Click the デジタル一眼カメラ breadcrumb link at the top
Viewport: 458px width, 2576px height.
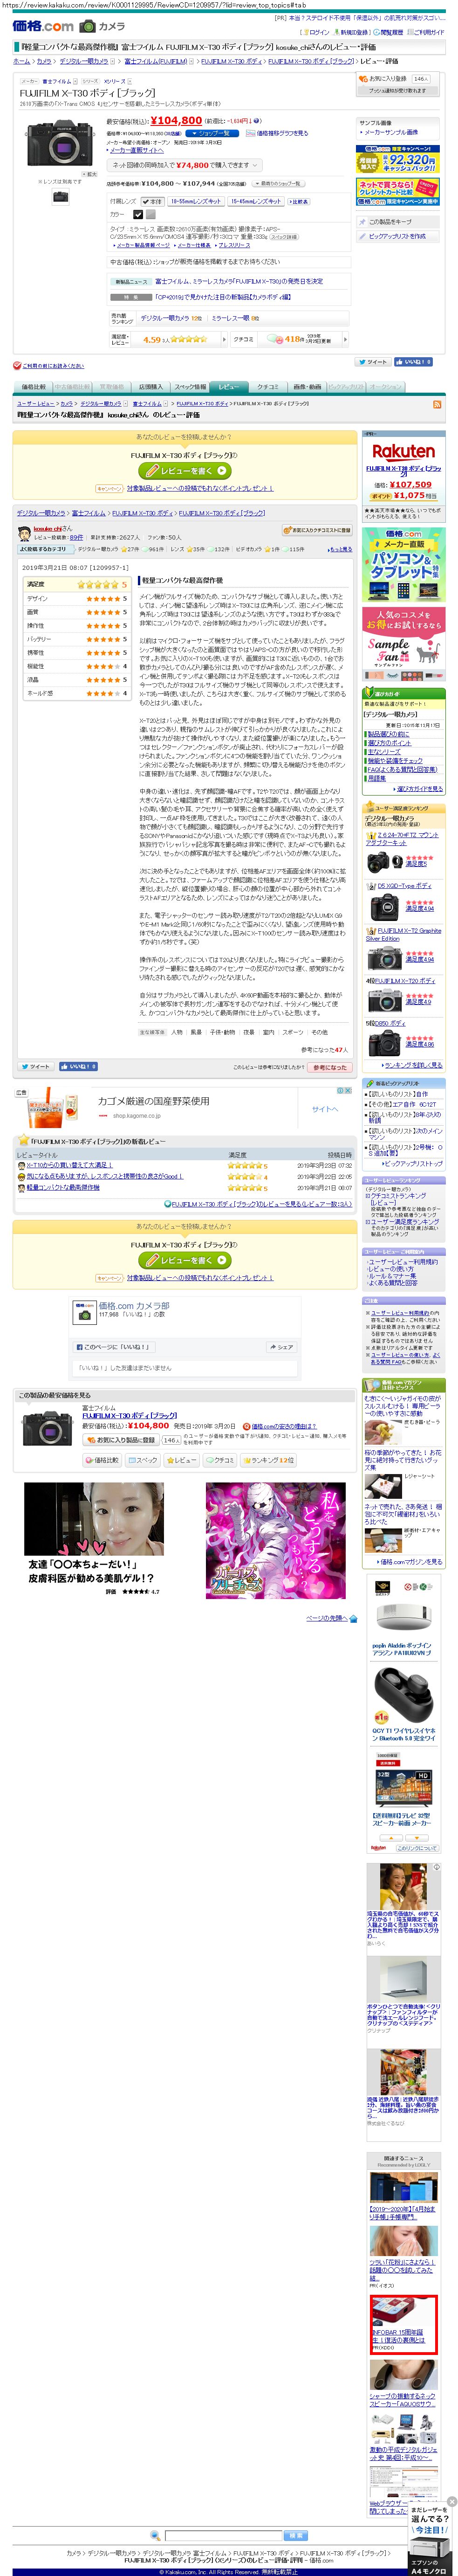[x=83, y=61]
